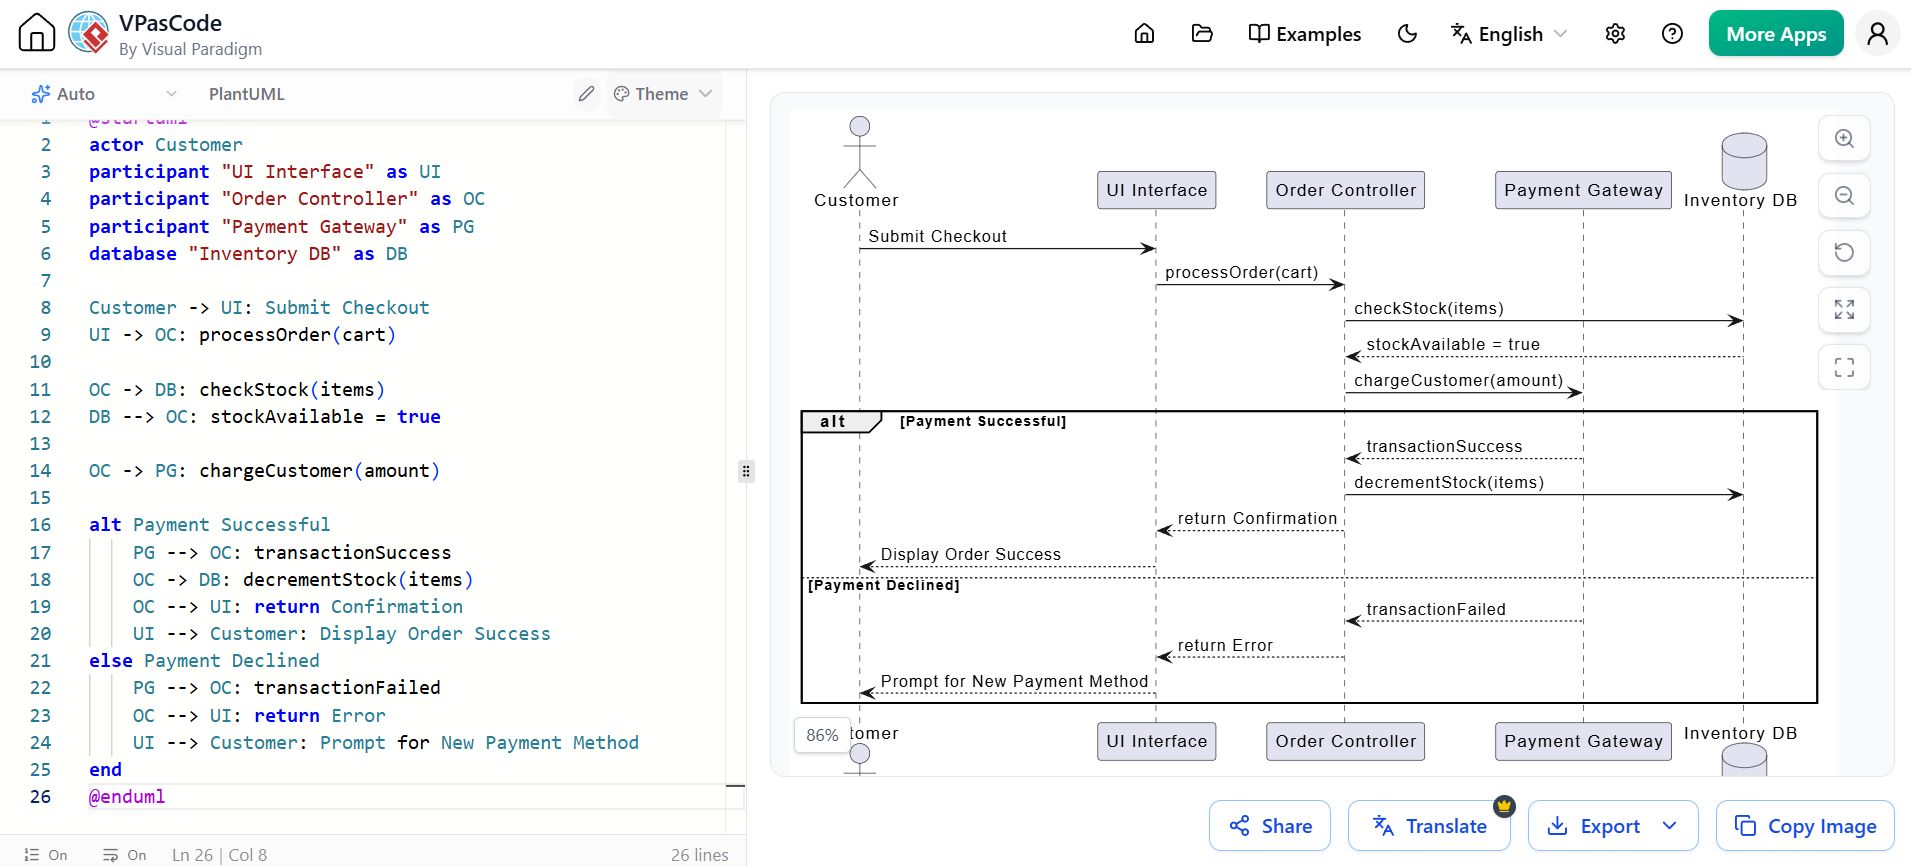This screenshot has width=1911, height=866.
Task: Open the home icon in top navigation
Action: click(1144, 34)
